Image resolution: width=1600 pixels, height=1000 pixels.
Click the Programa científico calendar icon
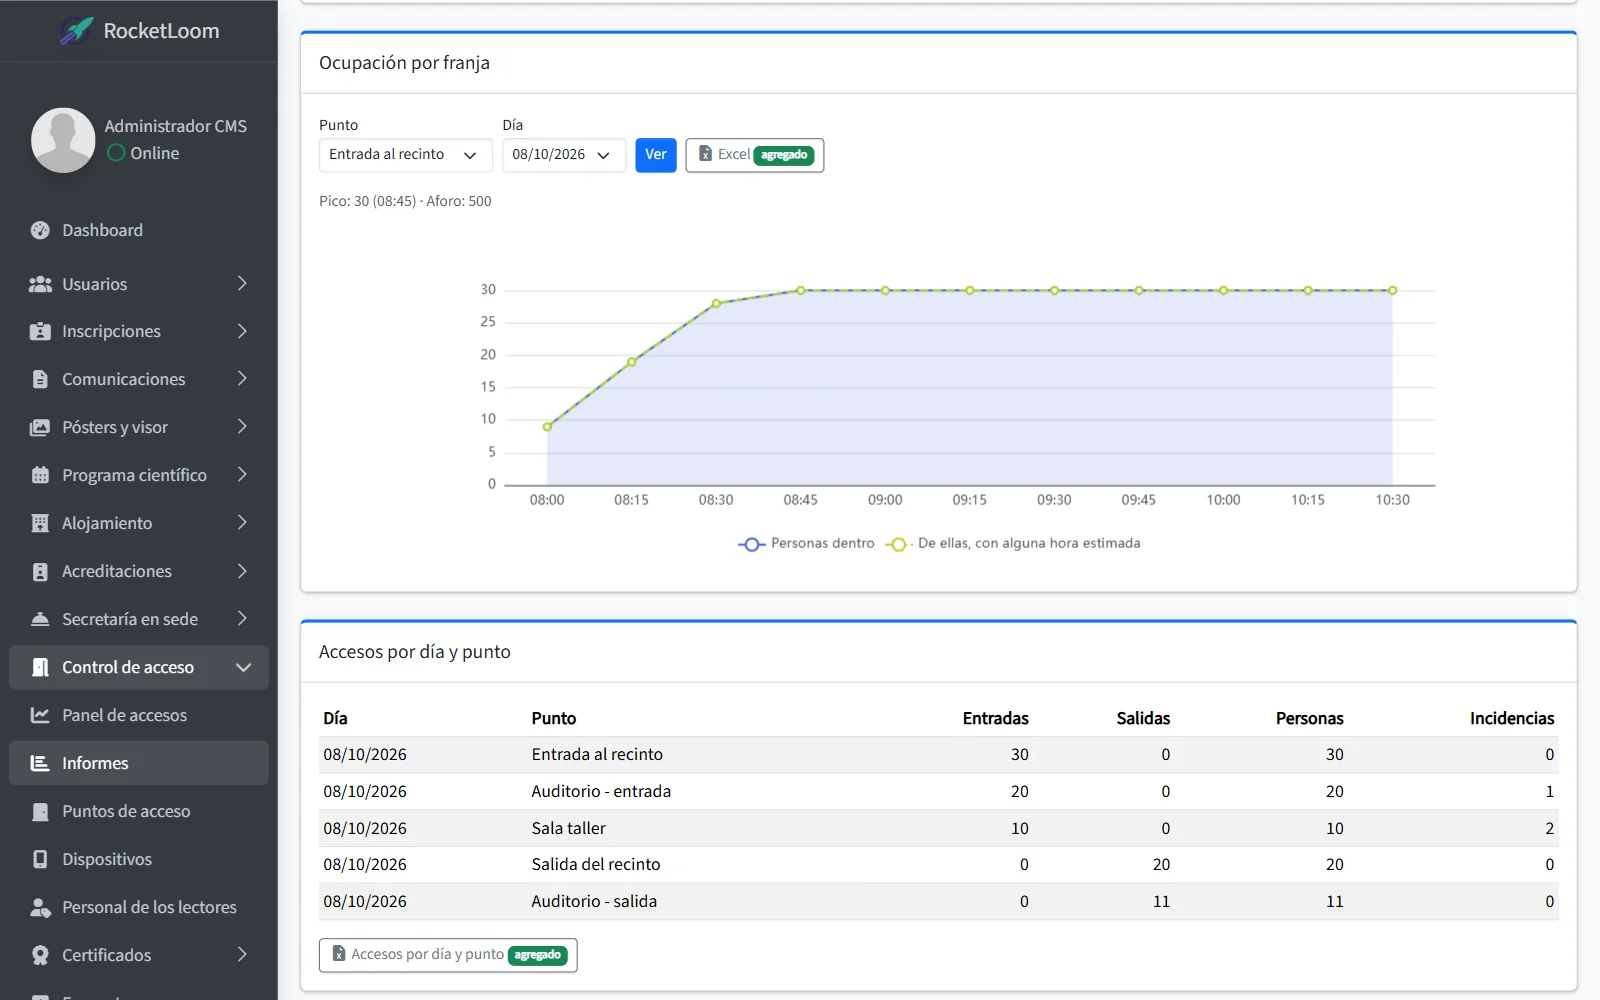coord(40,475)
